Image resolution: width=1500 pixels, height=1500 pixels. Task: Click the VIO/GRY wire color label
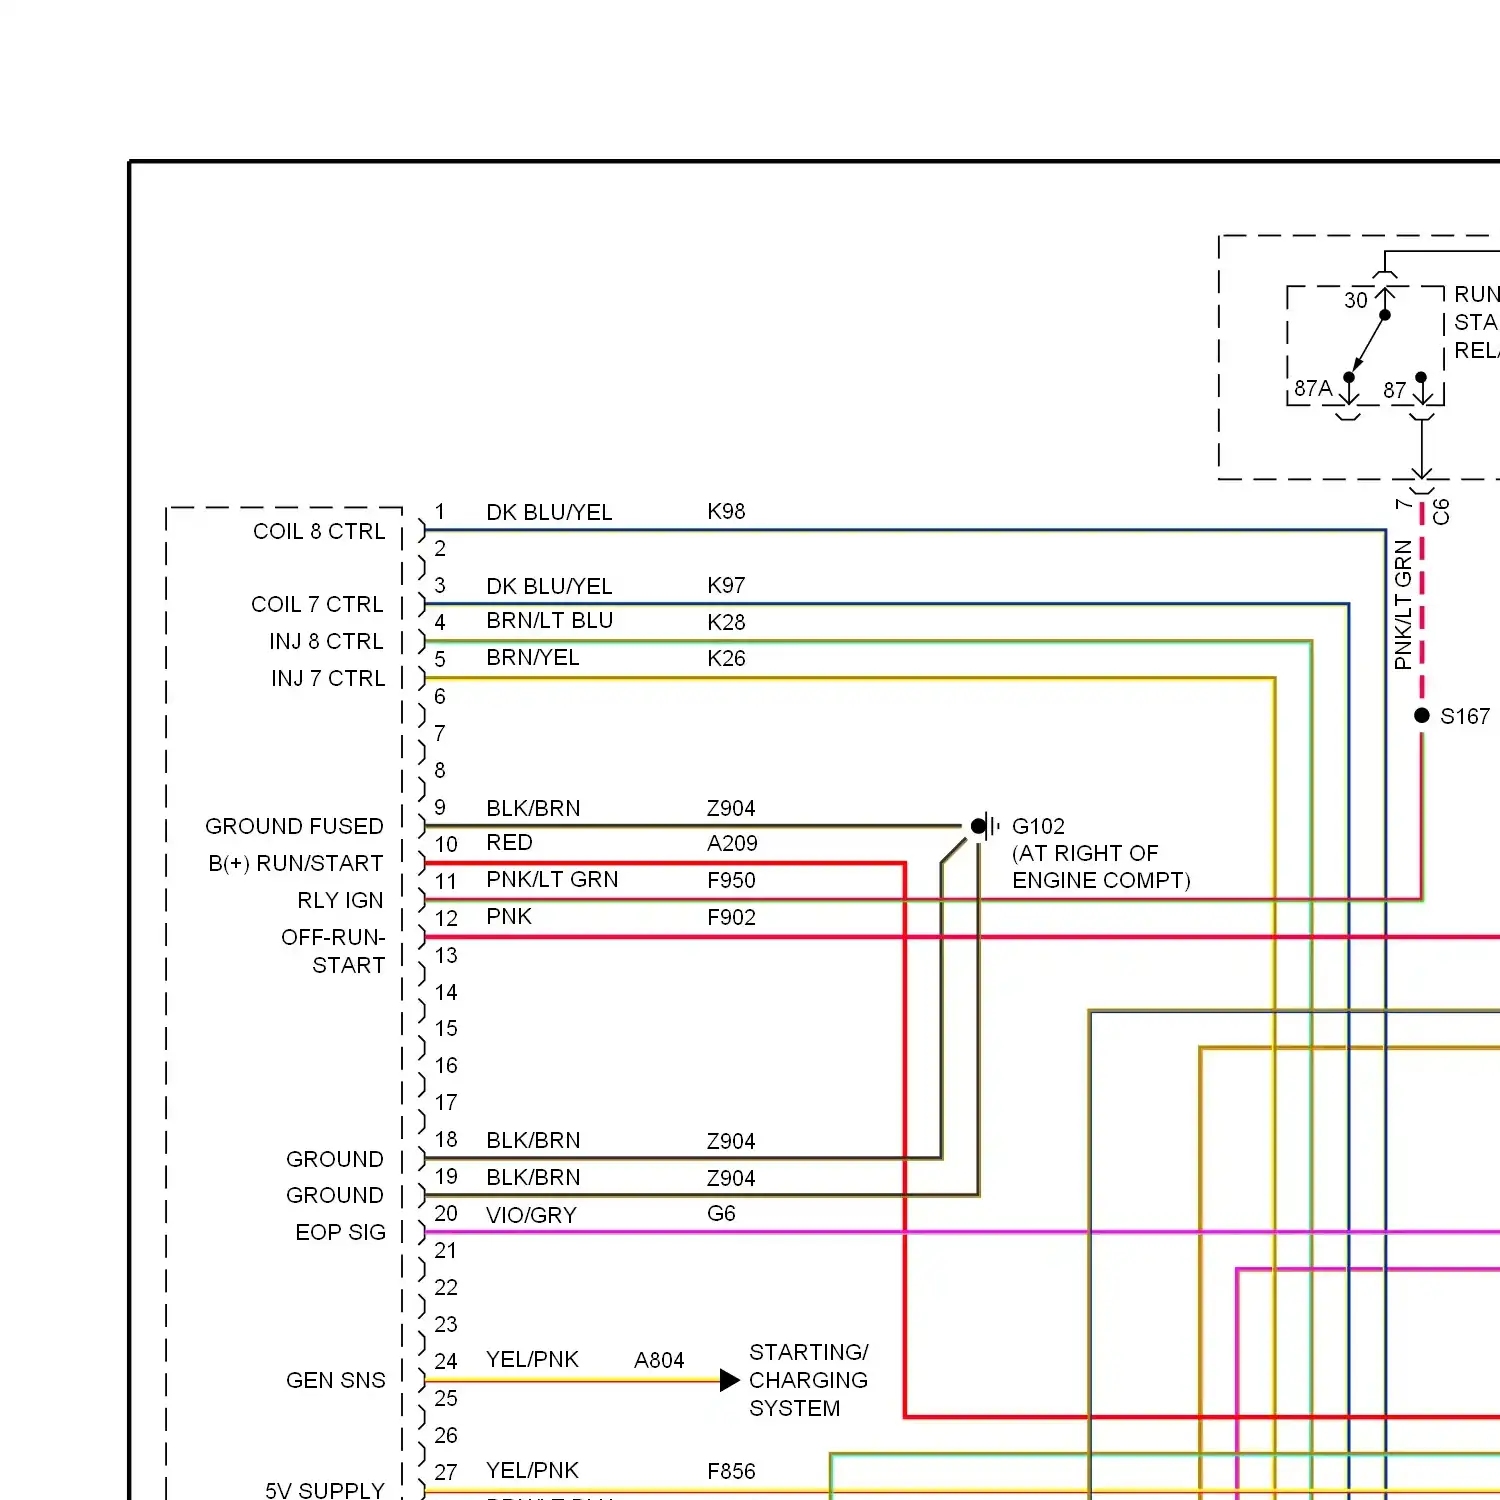[531, 1215]
